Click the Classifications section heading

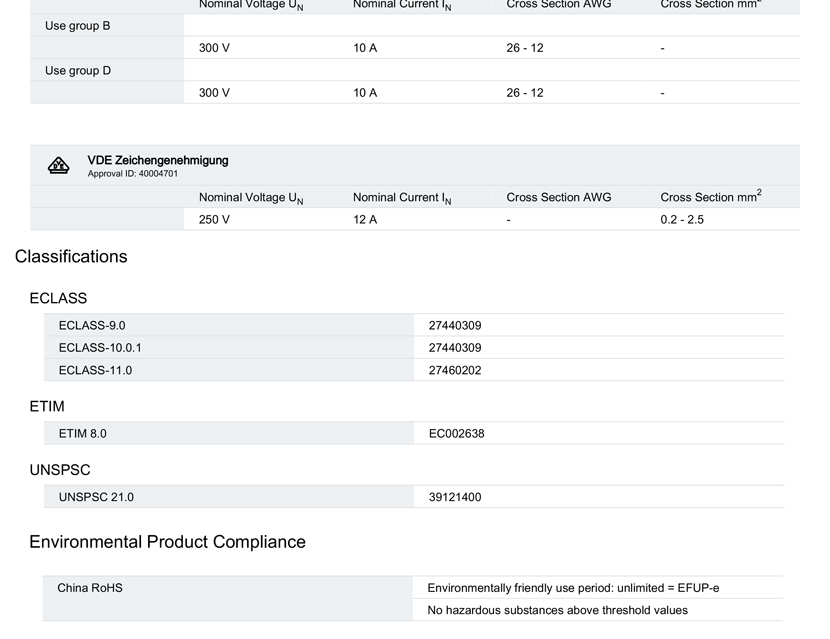71,256
